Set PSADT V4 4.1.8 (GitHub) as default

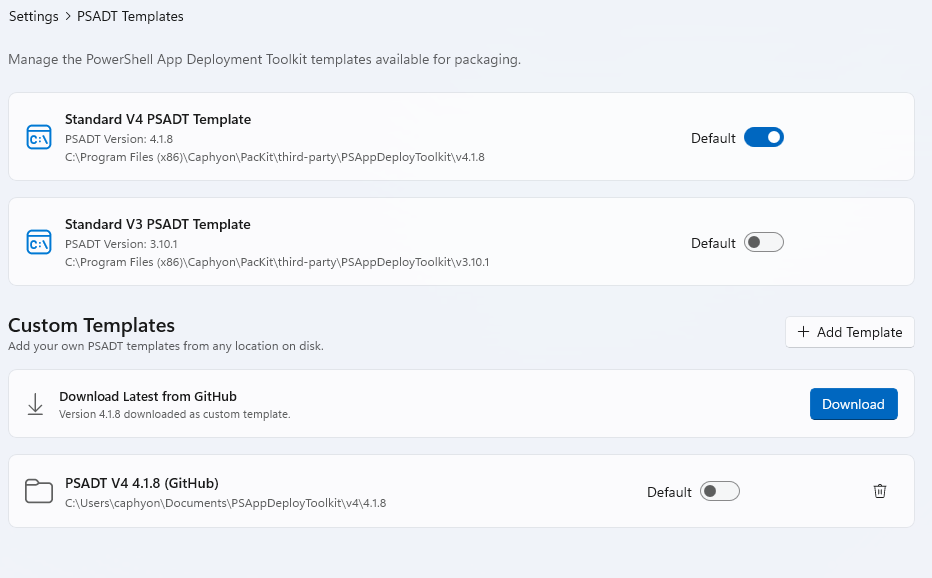coord(720,491)
